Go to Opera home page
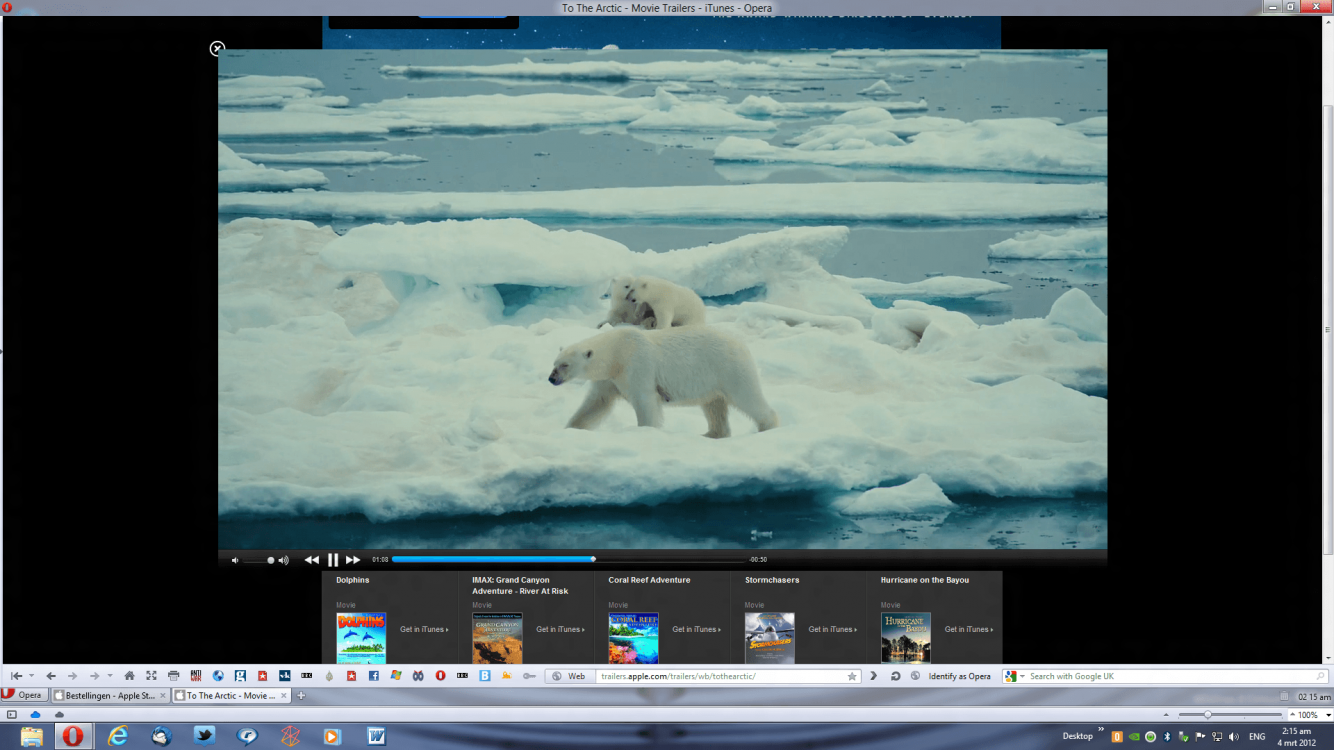The height and width of the screenshot is (750, 1334). pos(129,676)
